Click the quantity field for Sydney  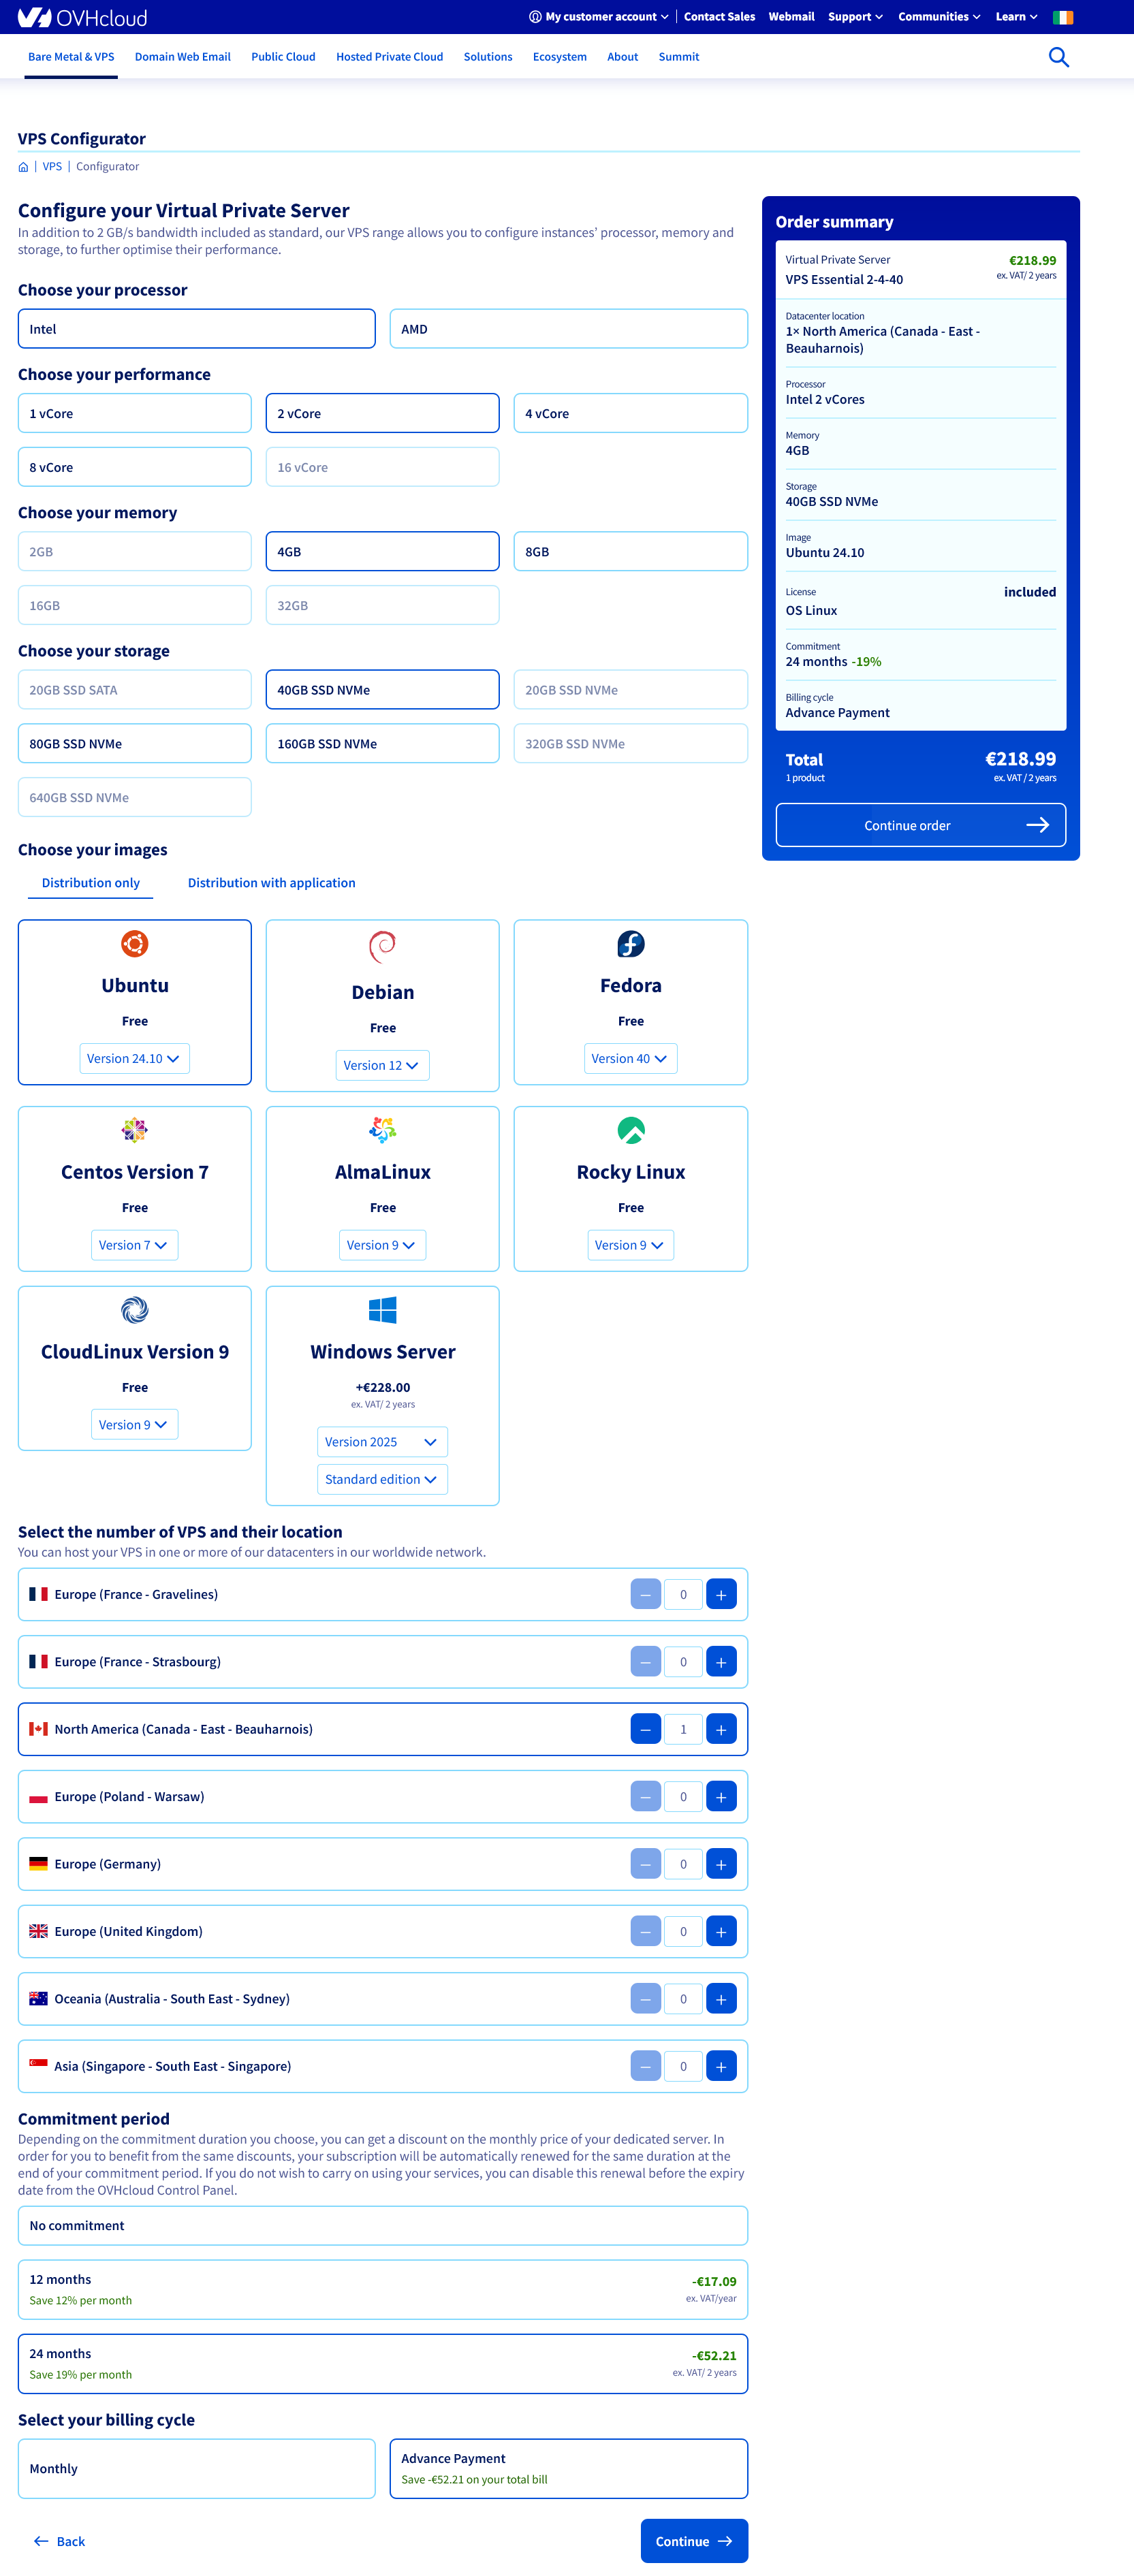pos(684,1999)
